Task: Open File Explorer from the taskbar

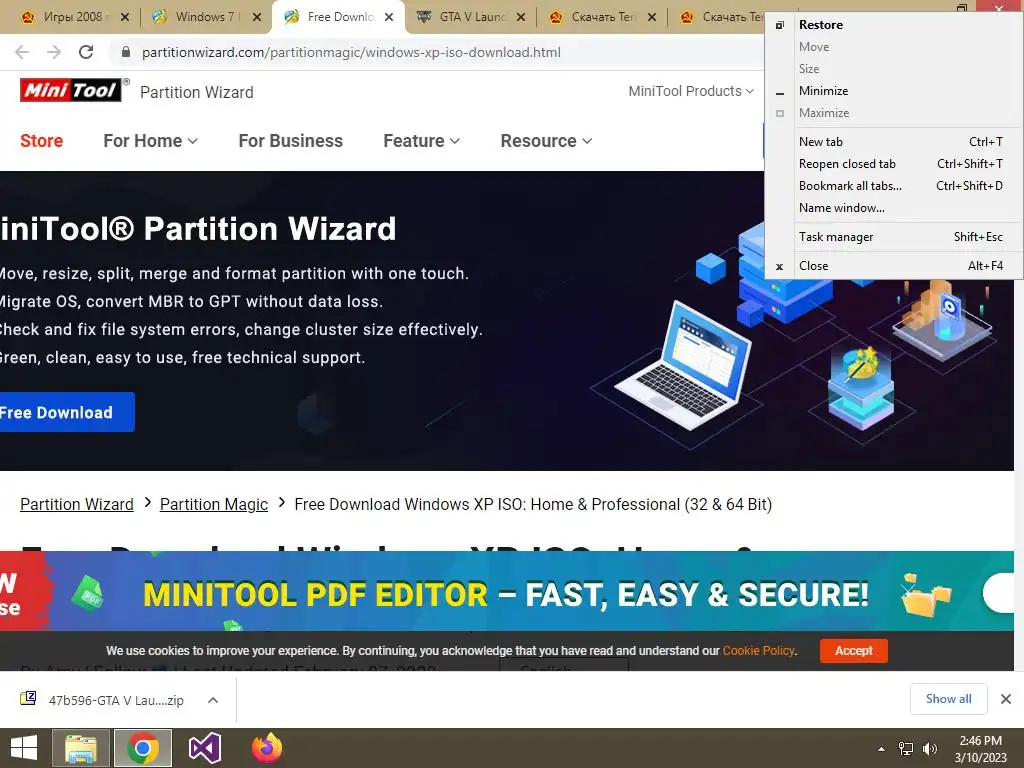Action: tap(81, 748)
